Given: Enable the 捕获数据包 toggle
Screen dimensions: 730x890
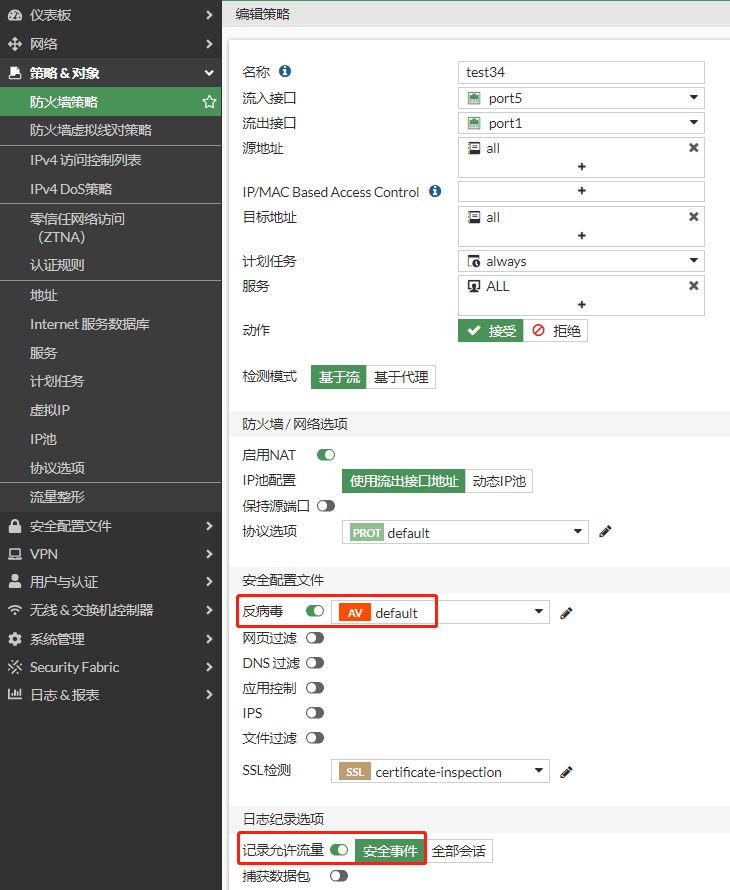Looking at the screenshot, I should [x=339, y=876].
